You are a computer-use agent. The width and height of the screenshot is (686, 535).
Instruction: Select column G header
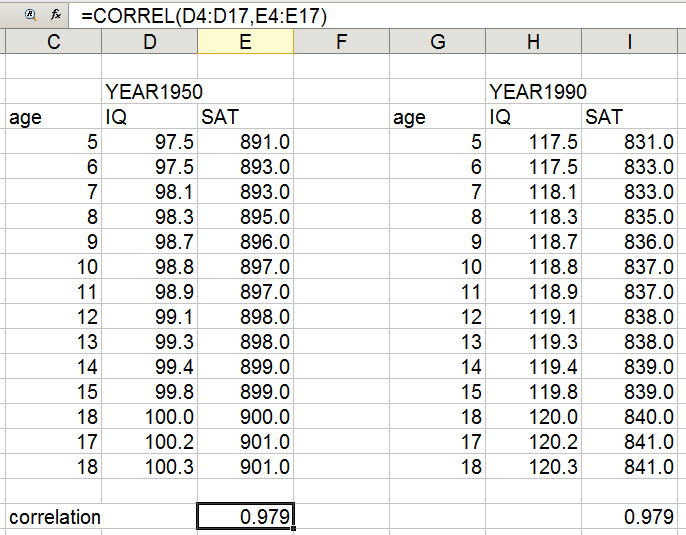click(438, 42)
